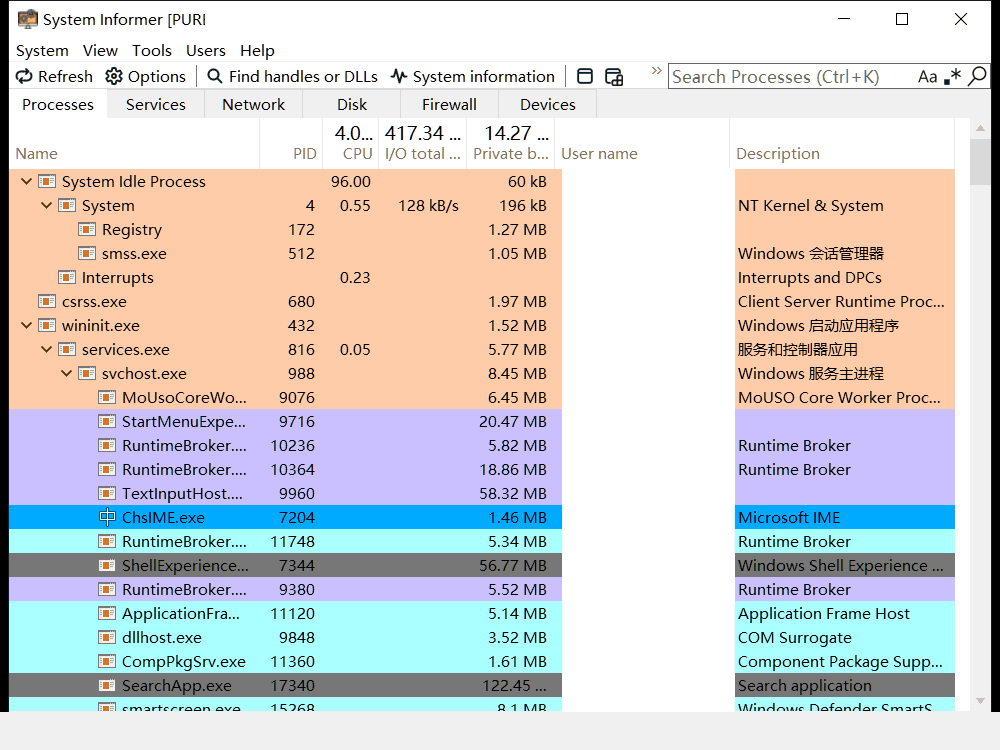Click the TextInputHost process icon

[x=107, y=494]
